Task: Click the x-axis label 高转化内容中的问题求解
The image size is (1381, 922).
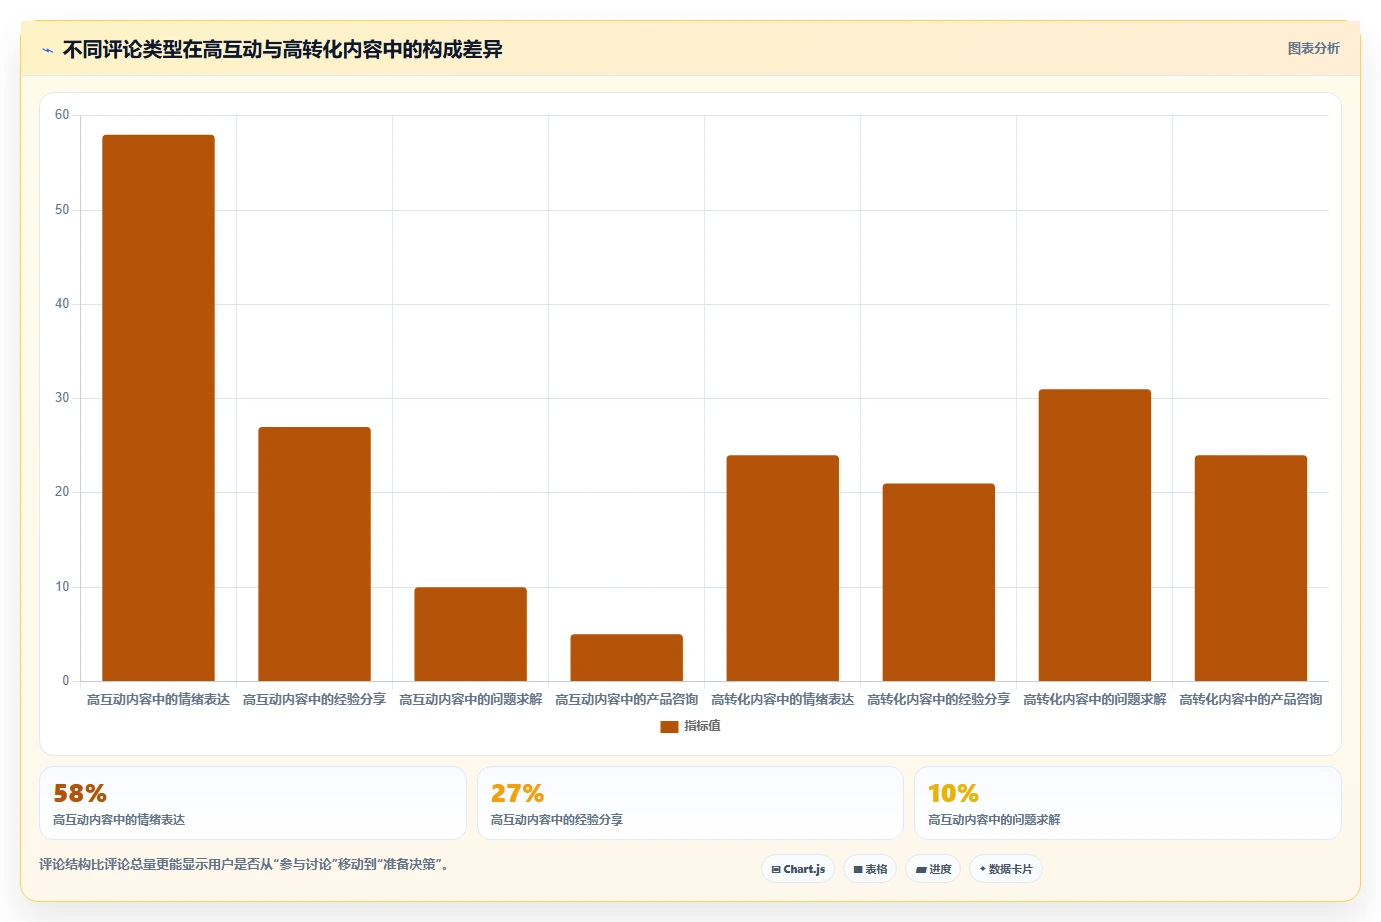Action: 1094,700
